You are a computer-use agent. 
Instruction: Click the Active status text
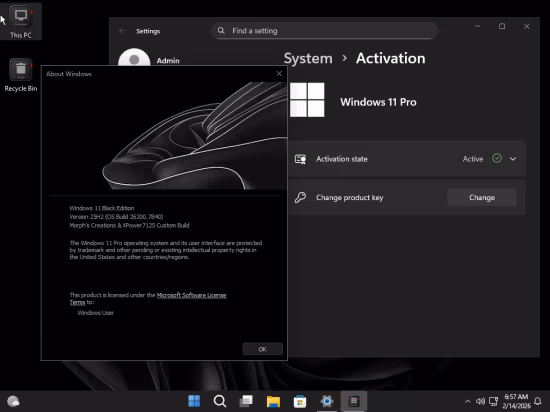point(473,159)
